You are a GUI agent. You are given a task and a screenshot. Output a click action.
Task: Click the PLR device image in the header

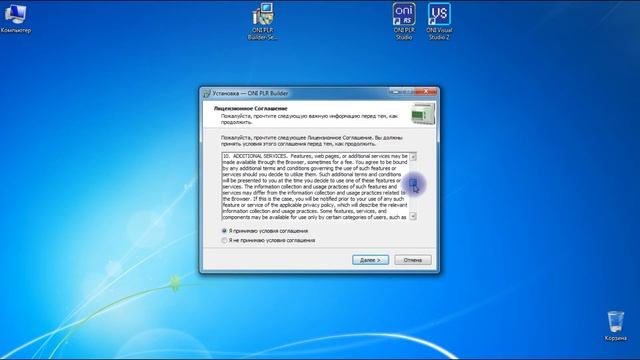click(x=423, y=113)
